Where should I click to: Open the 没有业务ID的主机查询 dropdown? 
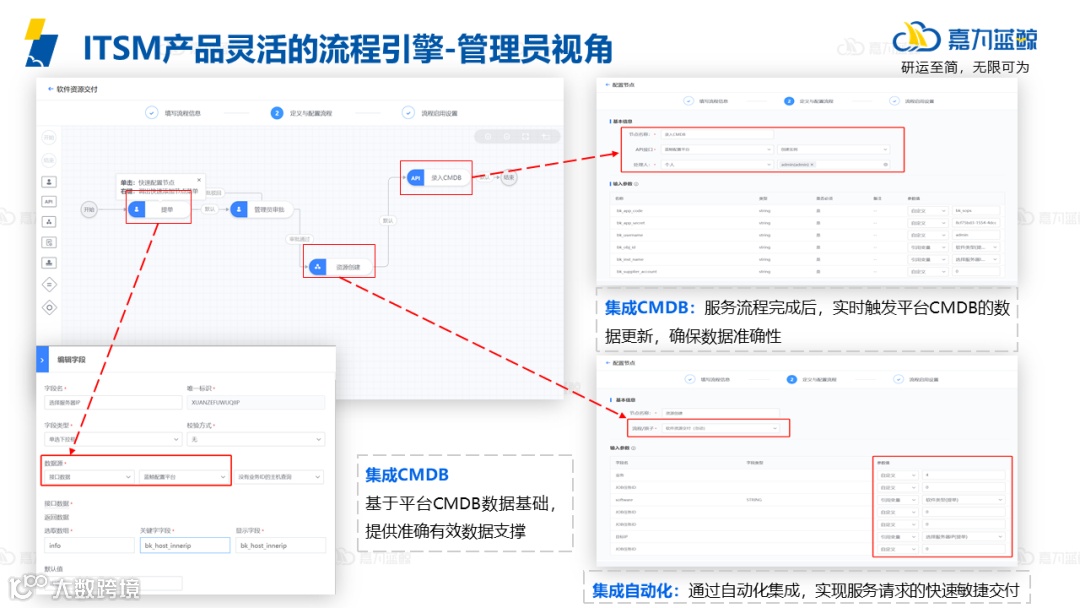pyautogui.click(x=279, y=476)
